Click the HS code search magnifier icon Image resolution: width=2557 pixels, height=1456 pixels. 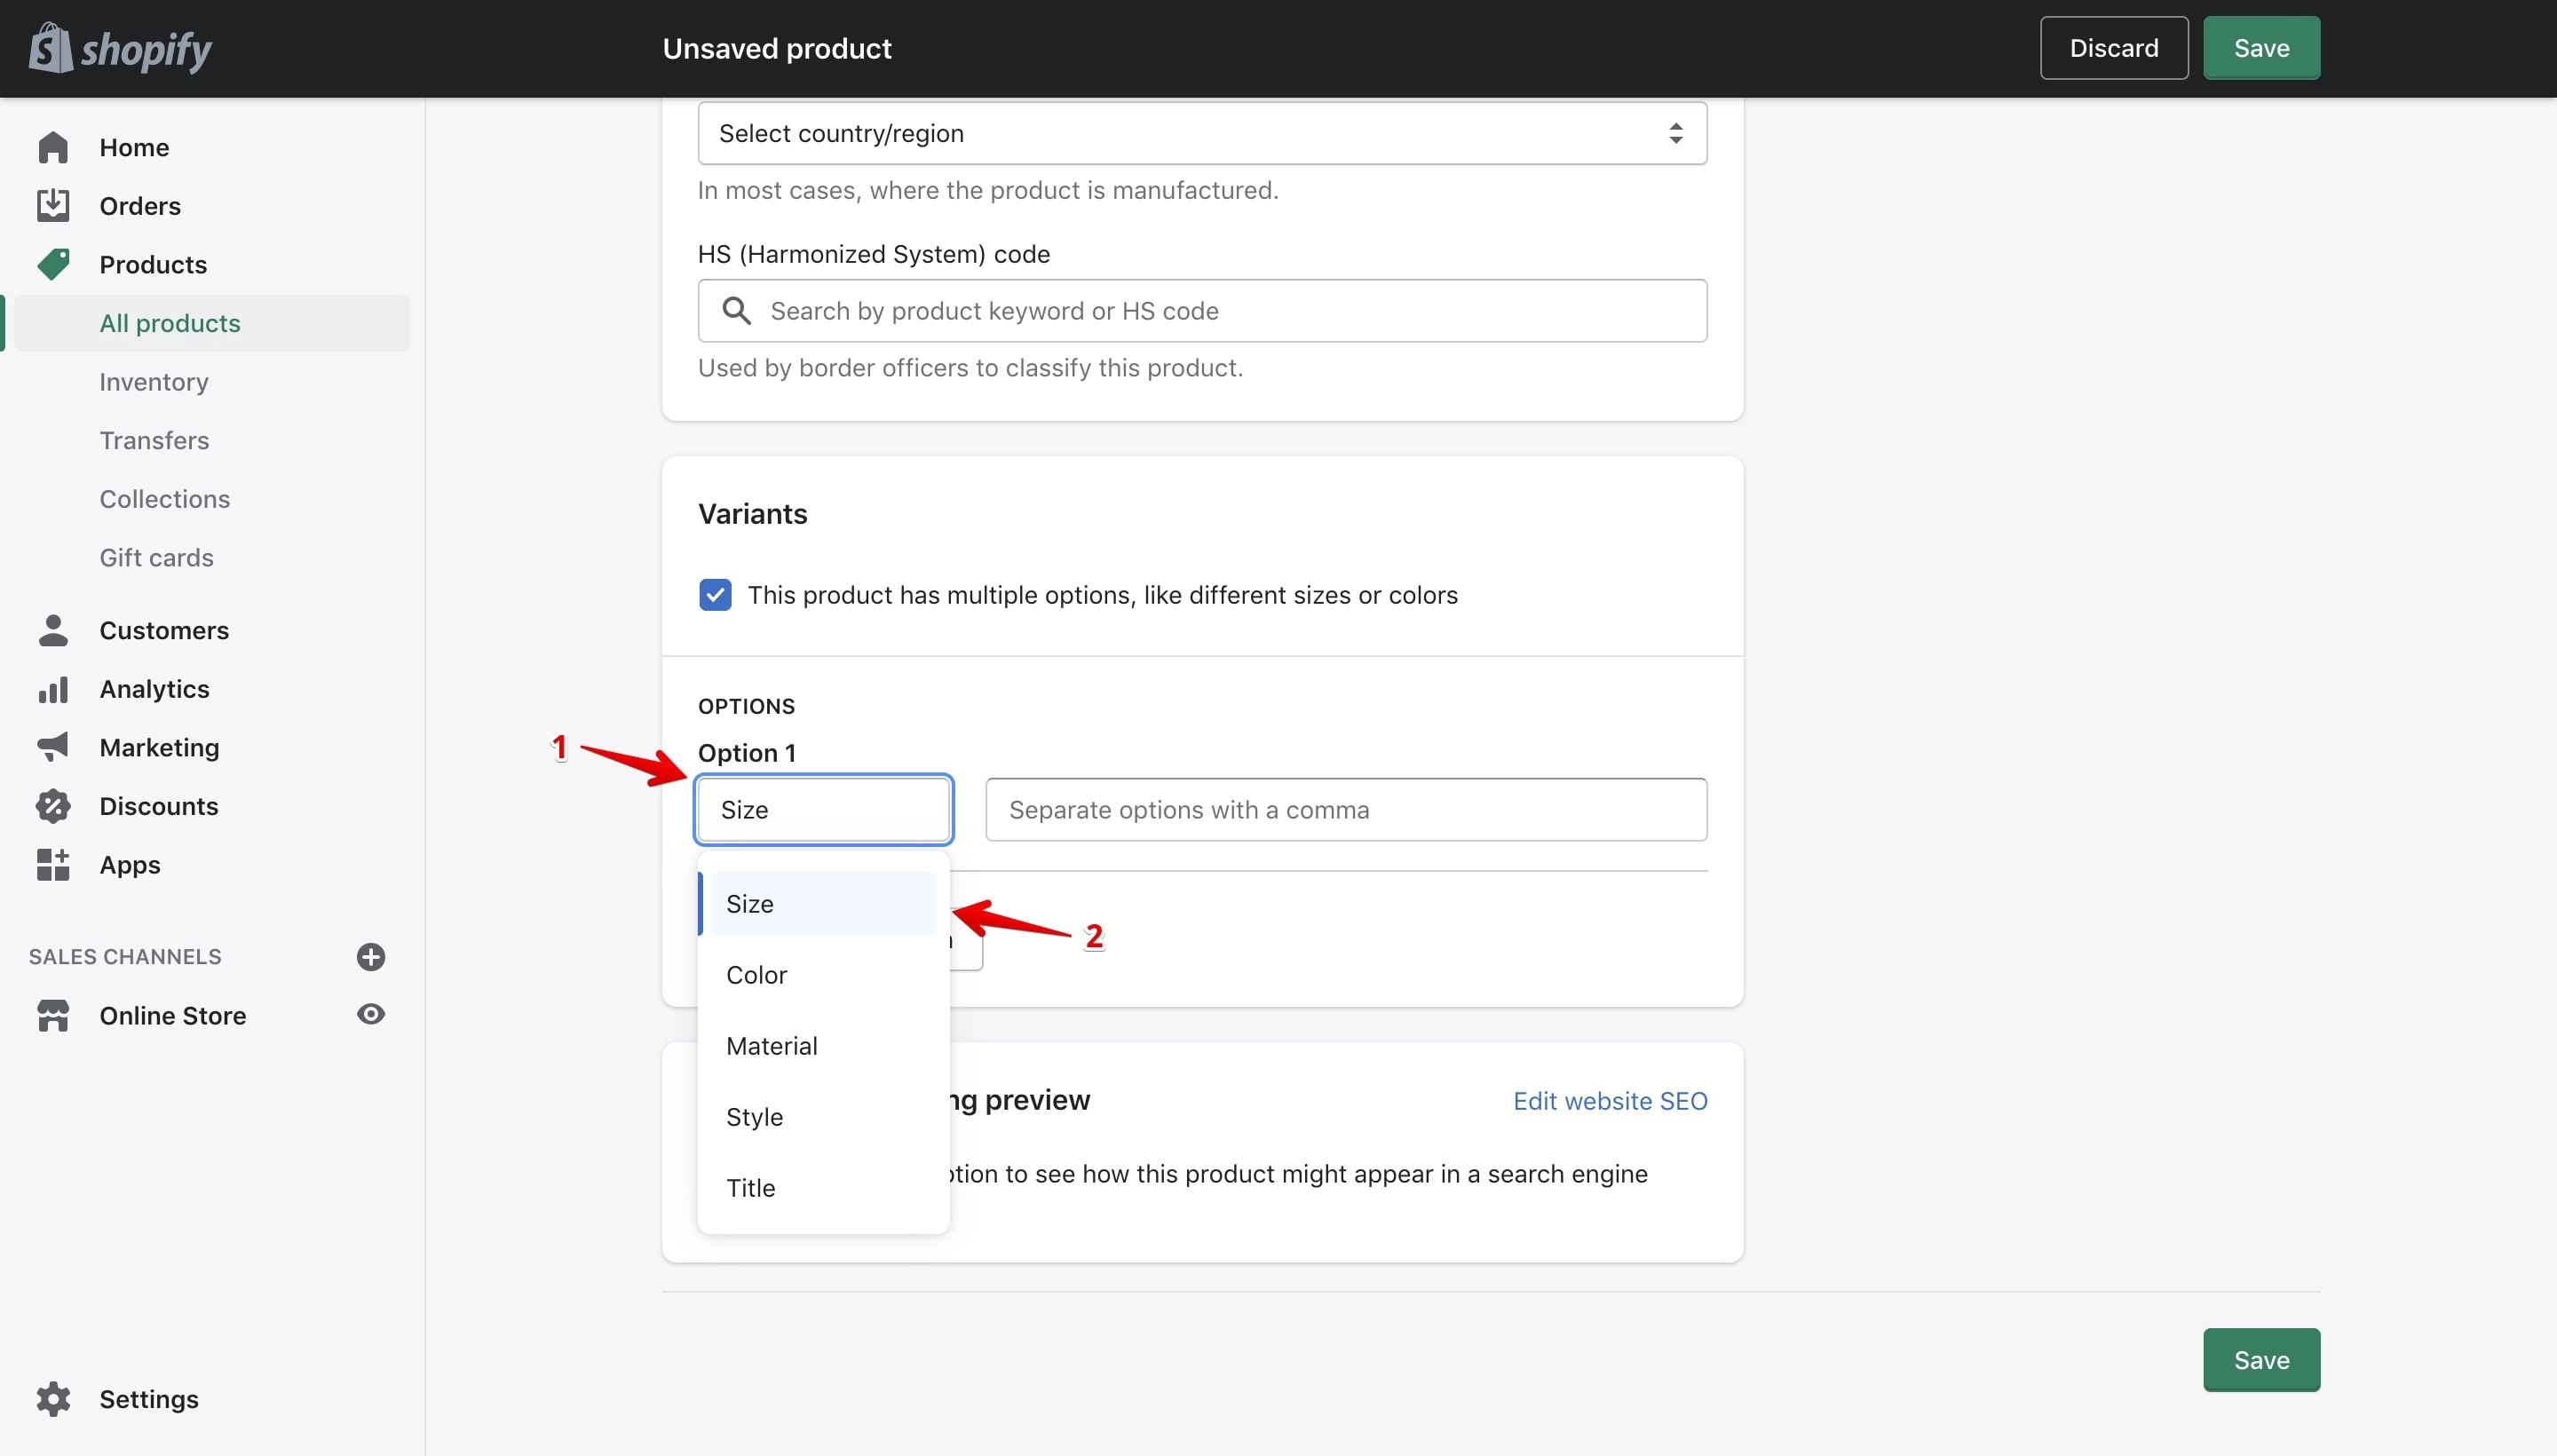[x=737, y=311]
